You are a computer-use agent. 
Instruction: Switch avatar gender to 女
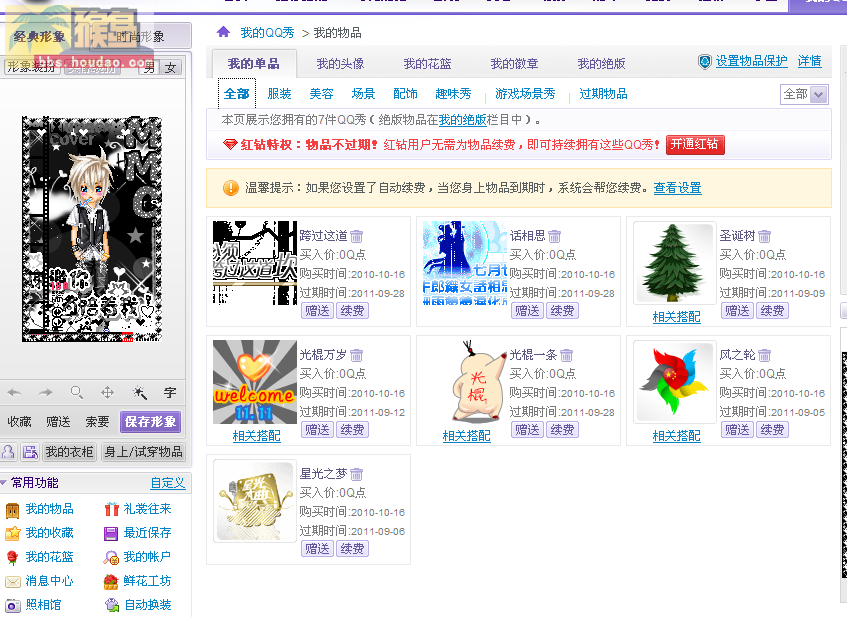tap(171, 68)
